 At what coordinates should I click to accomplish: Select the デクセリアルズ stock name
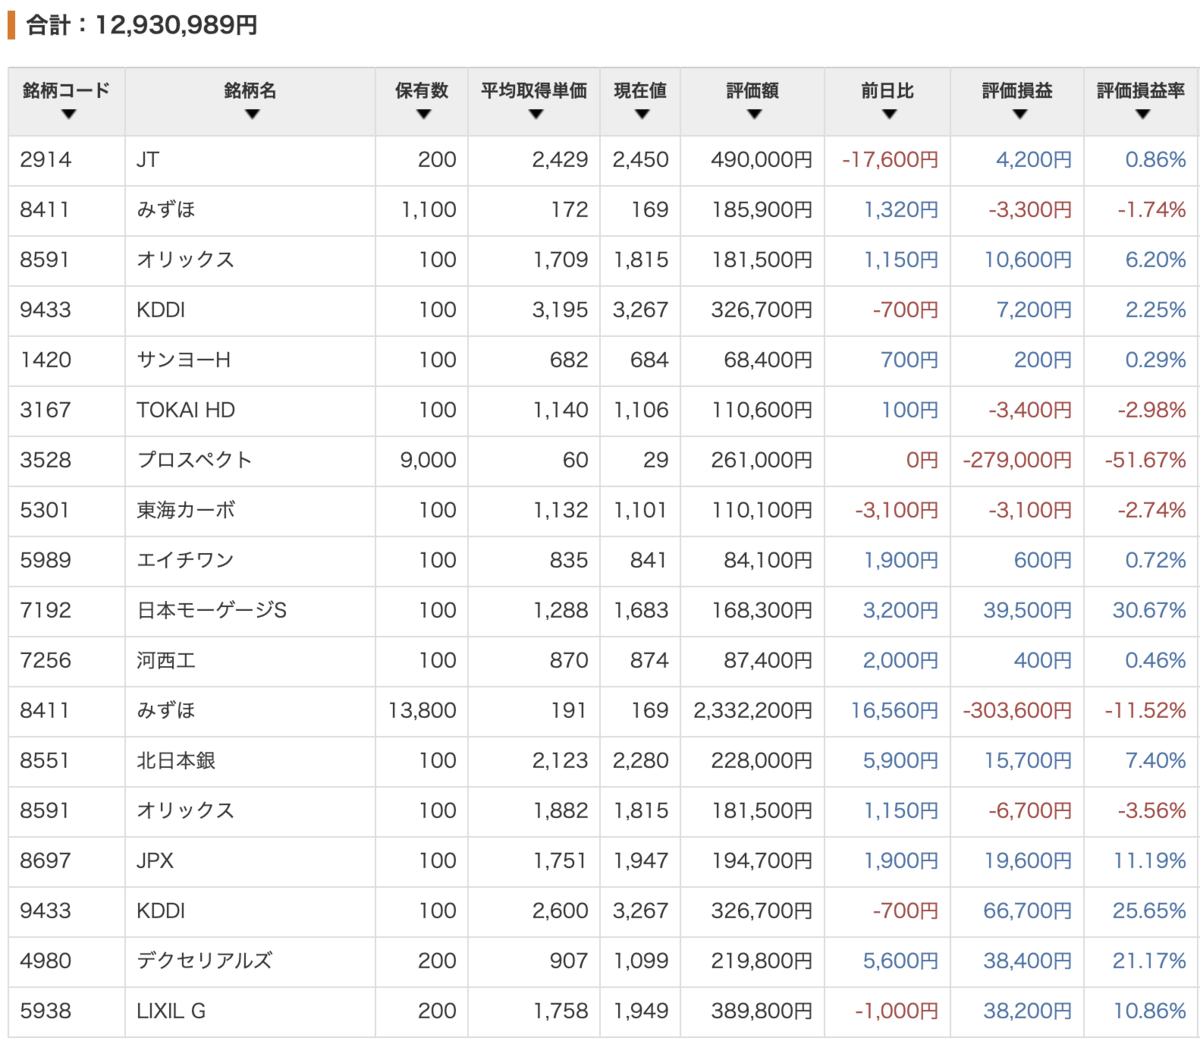[204, 960]
